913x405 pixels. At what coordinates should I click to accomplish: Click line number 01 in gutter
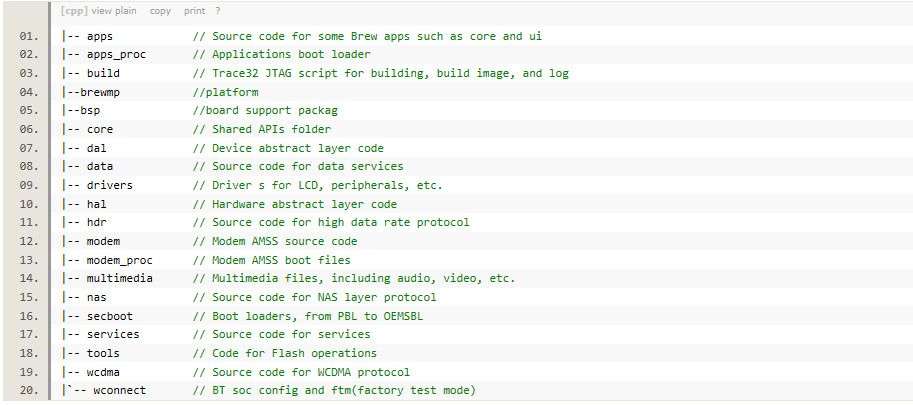click(x=29, y=36)
